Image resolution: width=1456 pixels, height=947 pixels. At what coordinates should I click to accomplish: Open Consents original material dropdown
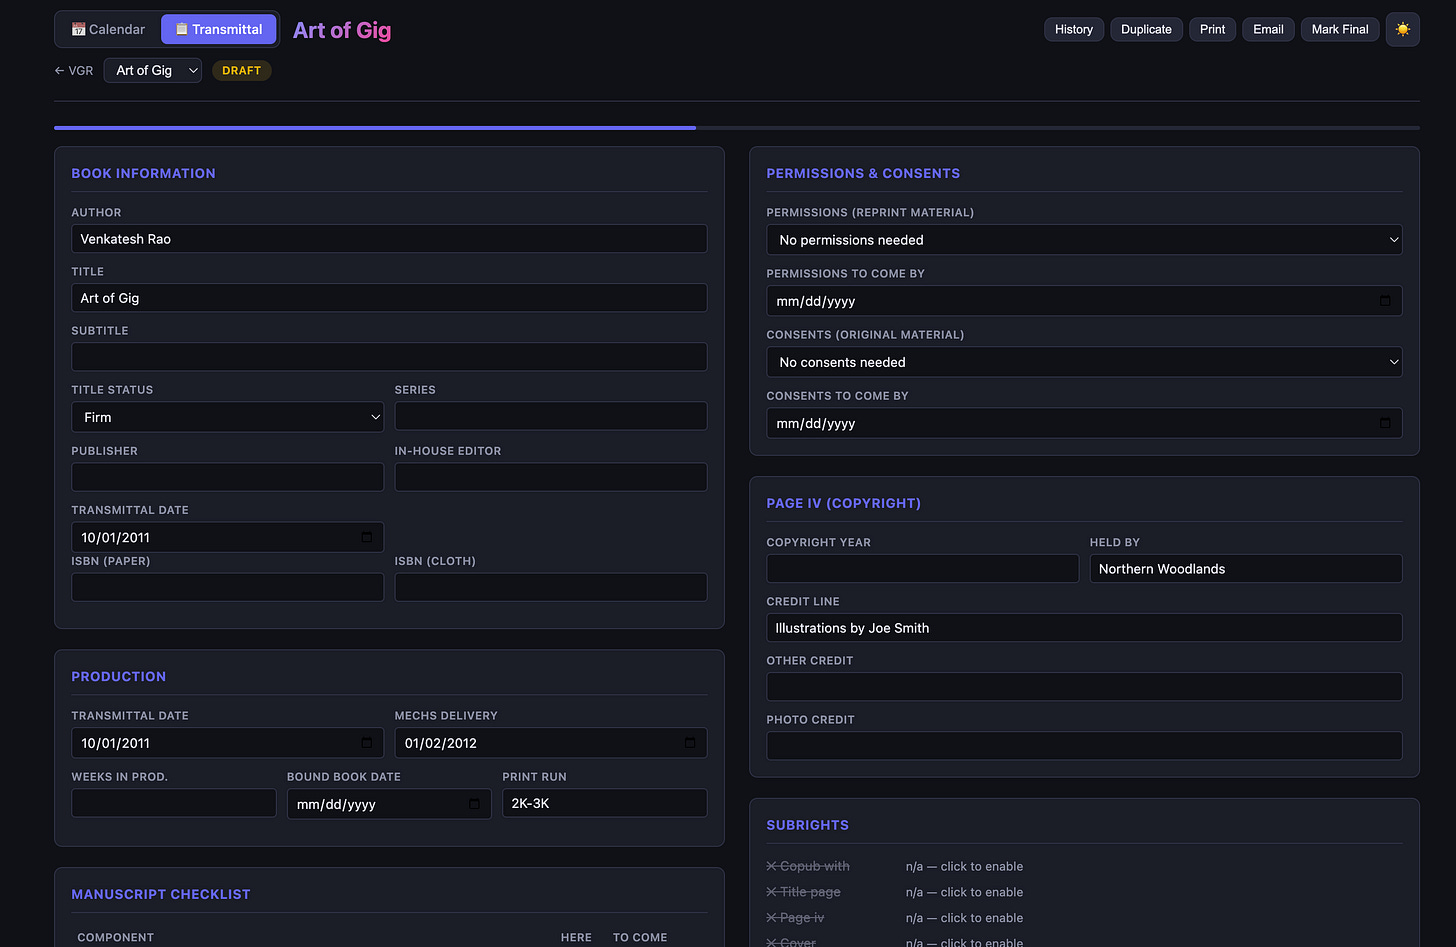pyautogui.click(x=1084, y=362)
